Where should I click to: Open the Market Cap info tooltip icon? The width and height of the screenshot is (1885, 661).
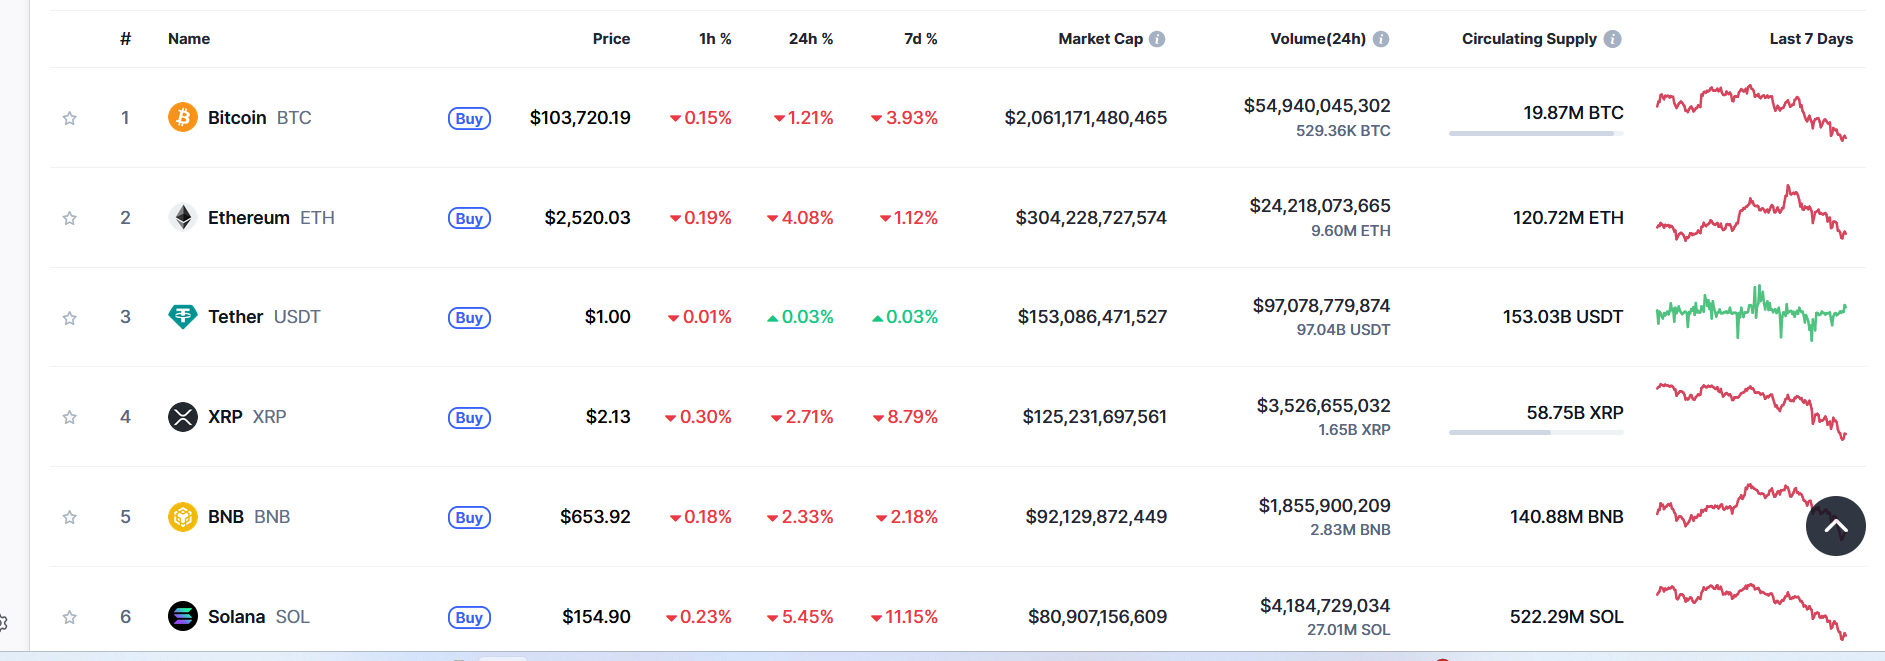1157,39
